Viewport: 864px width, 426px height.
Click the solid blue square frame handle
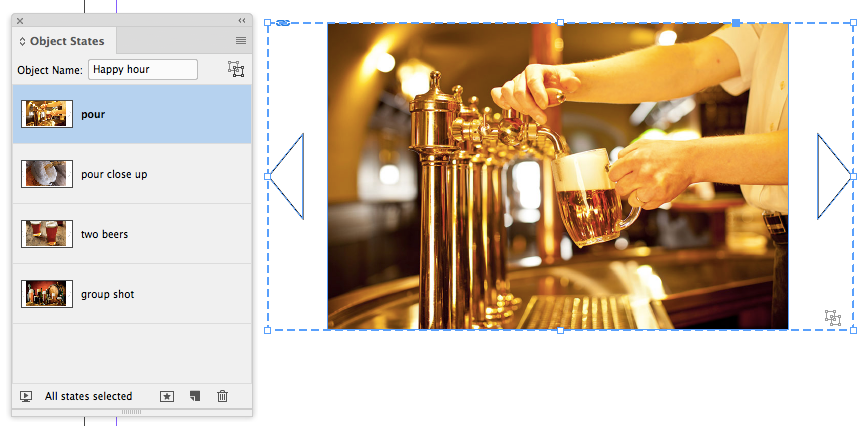tap(736, 23)
